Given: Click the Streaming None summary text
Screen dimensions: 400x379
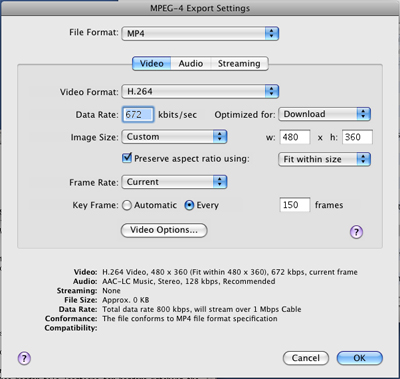Looking at the screenshot, I should [111, 291].
